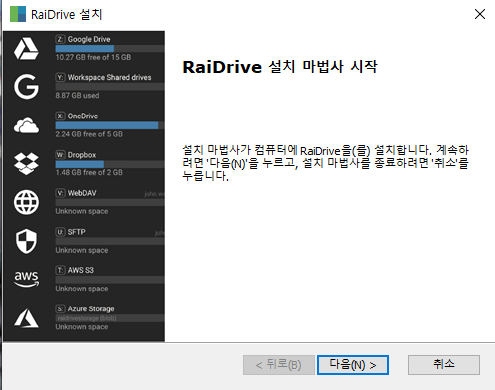Click the Dropbox box icon
The image size is (495, 390).
26,164
